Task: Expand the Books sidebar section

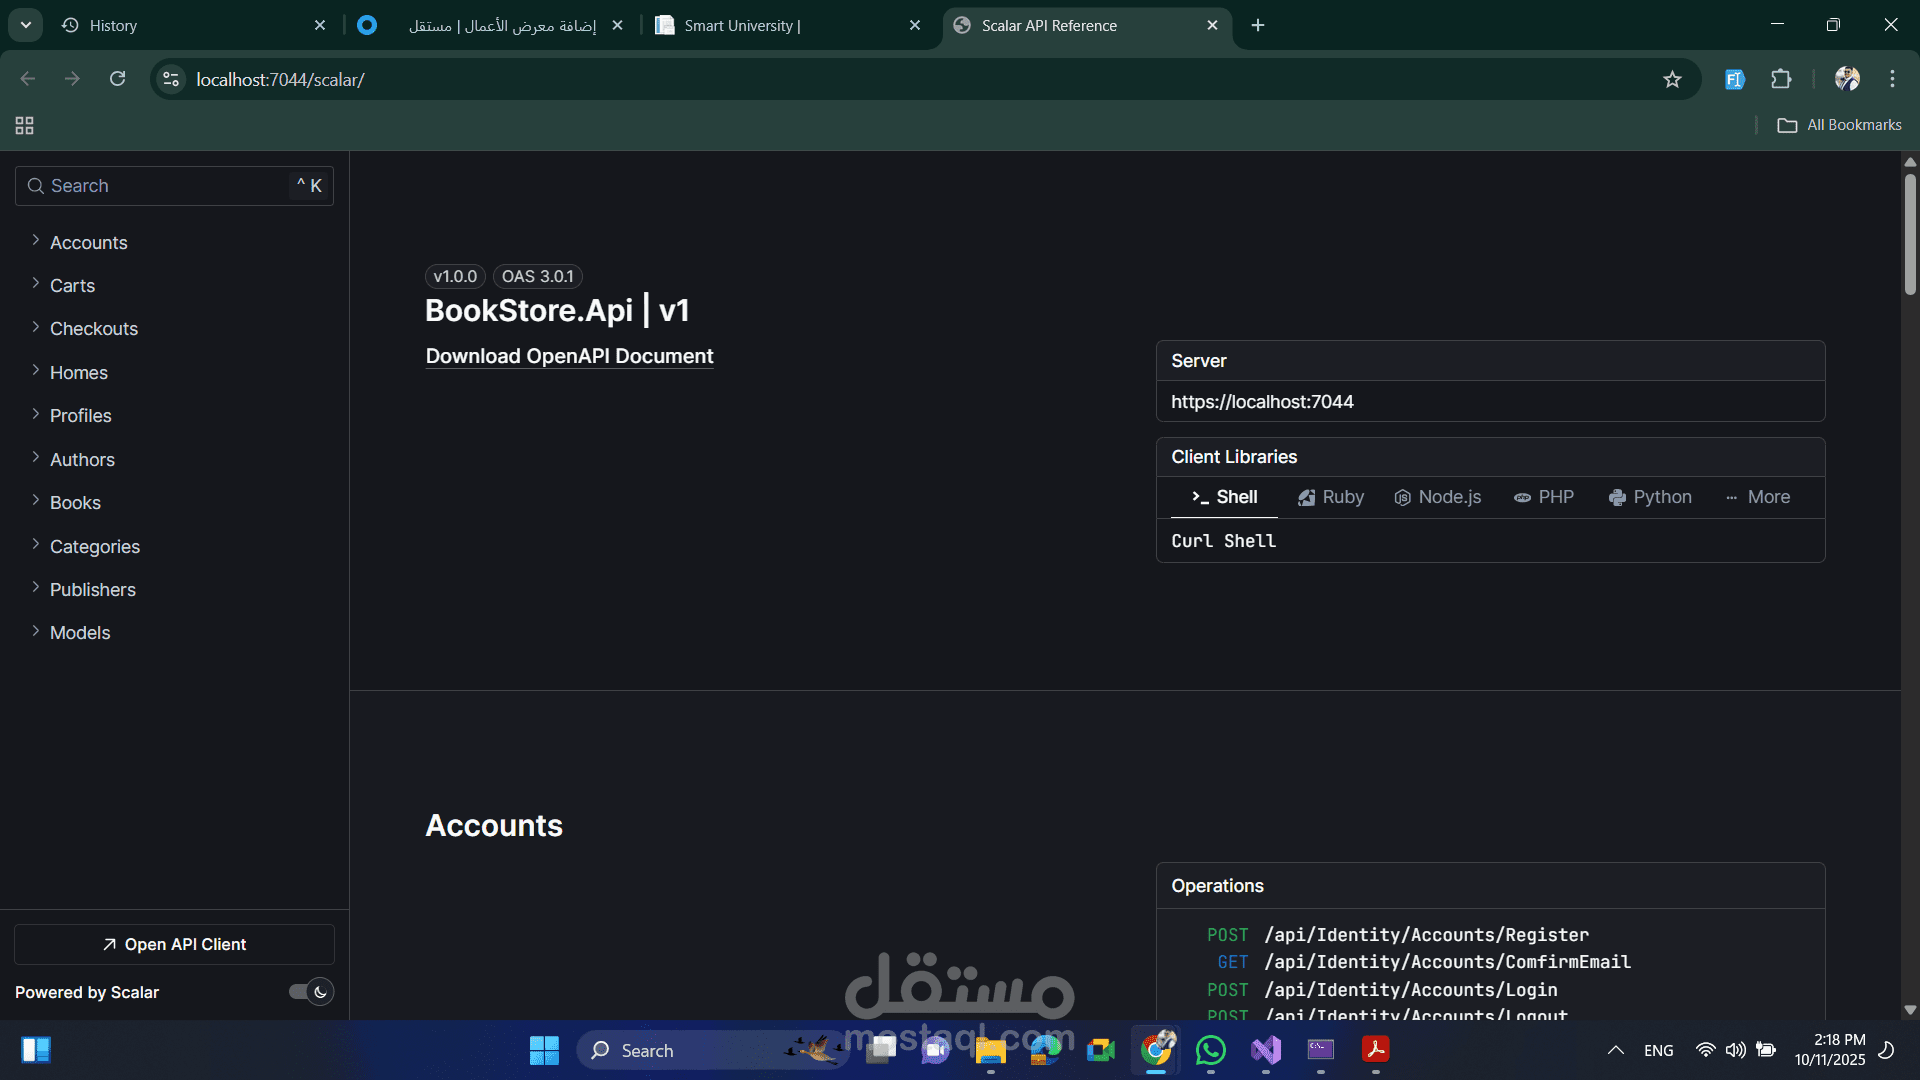Action: click(75, 503)
